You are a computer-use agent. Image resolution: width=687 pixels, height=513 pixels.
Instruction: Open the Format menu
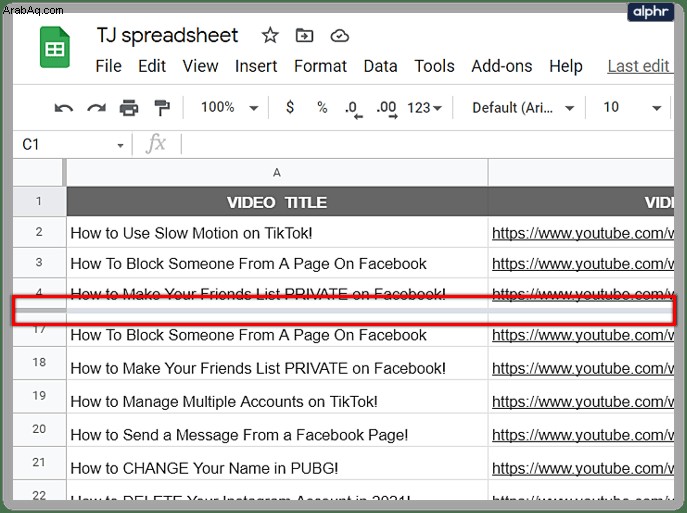320,66
